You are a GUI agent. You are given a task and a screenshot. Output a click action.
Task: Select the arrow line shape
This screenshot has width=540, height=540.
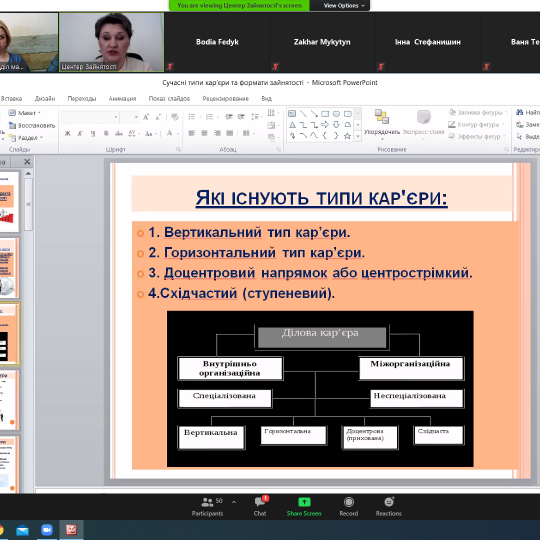point(314,114)
